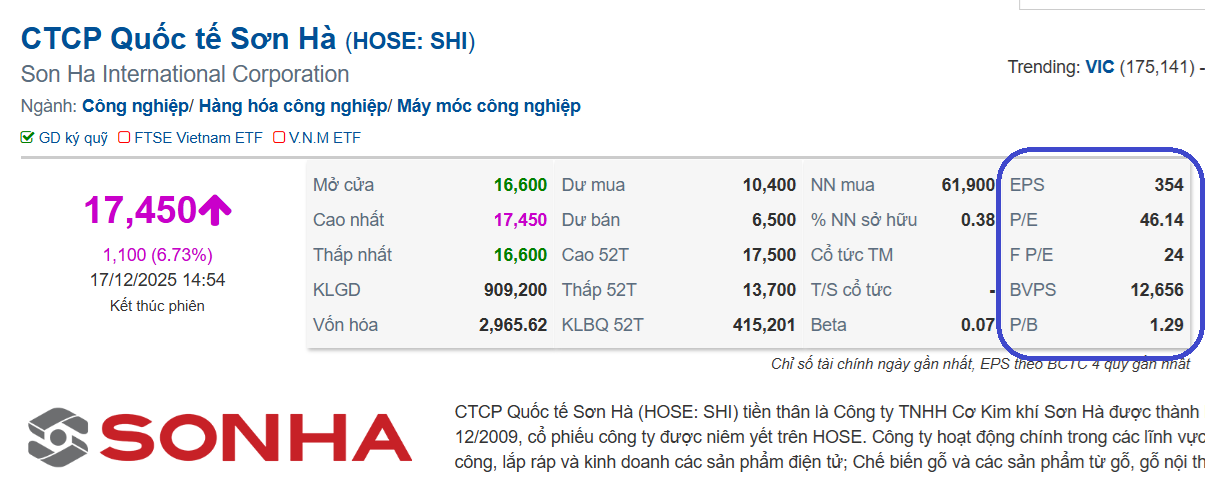Open the Công nghiệp industry link
The image size is (1205, 500).
[x=135, y=106]
